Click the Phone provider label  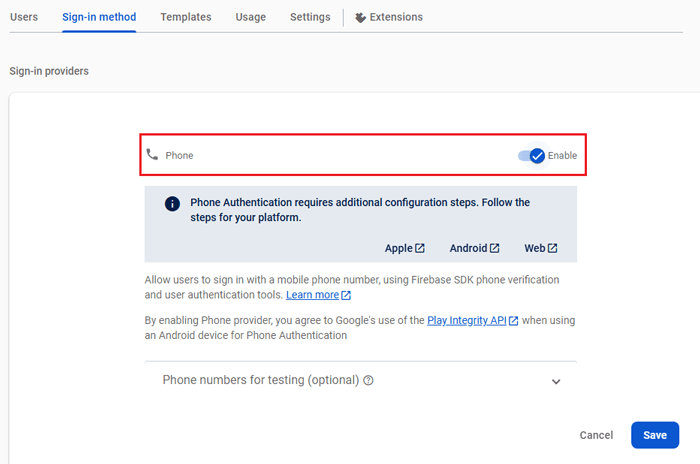(x=179, y=155)
